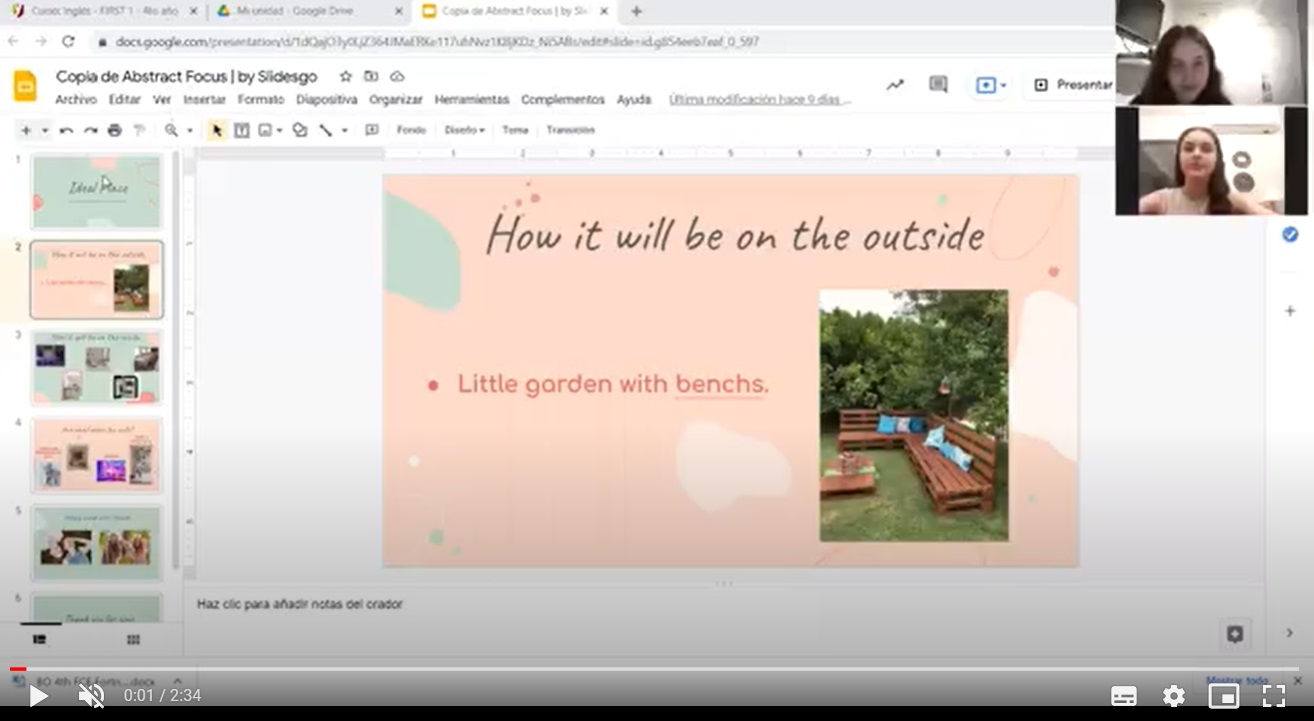Viewport: 1314px width, 721px height.
Task: Click the Transición button
Action: [570, 130]
